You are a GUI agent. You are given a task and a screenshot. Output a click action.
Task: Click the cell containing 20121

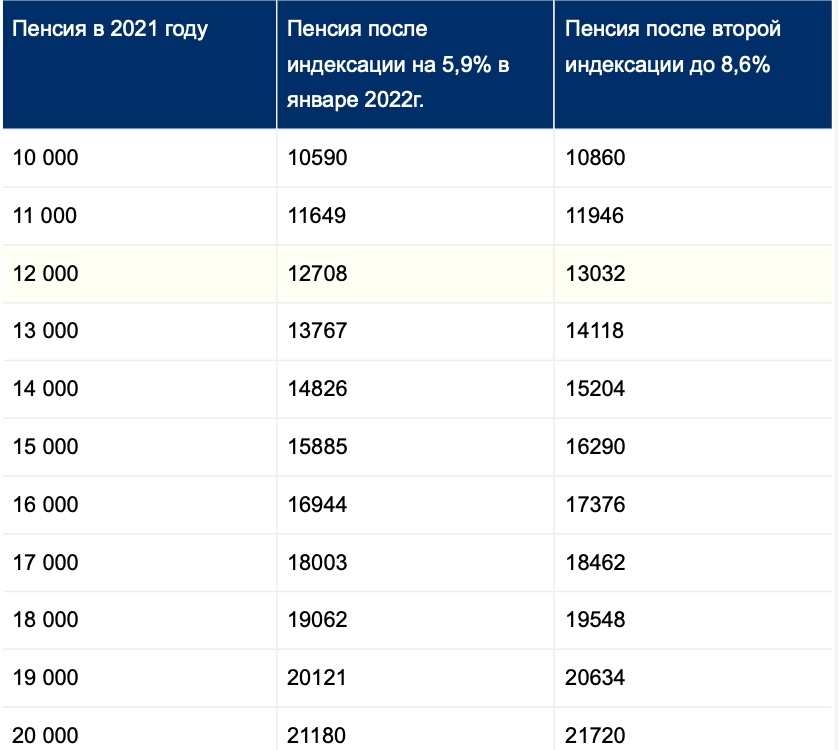coord(316,679)
